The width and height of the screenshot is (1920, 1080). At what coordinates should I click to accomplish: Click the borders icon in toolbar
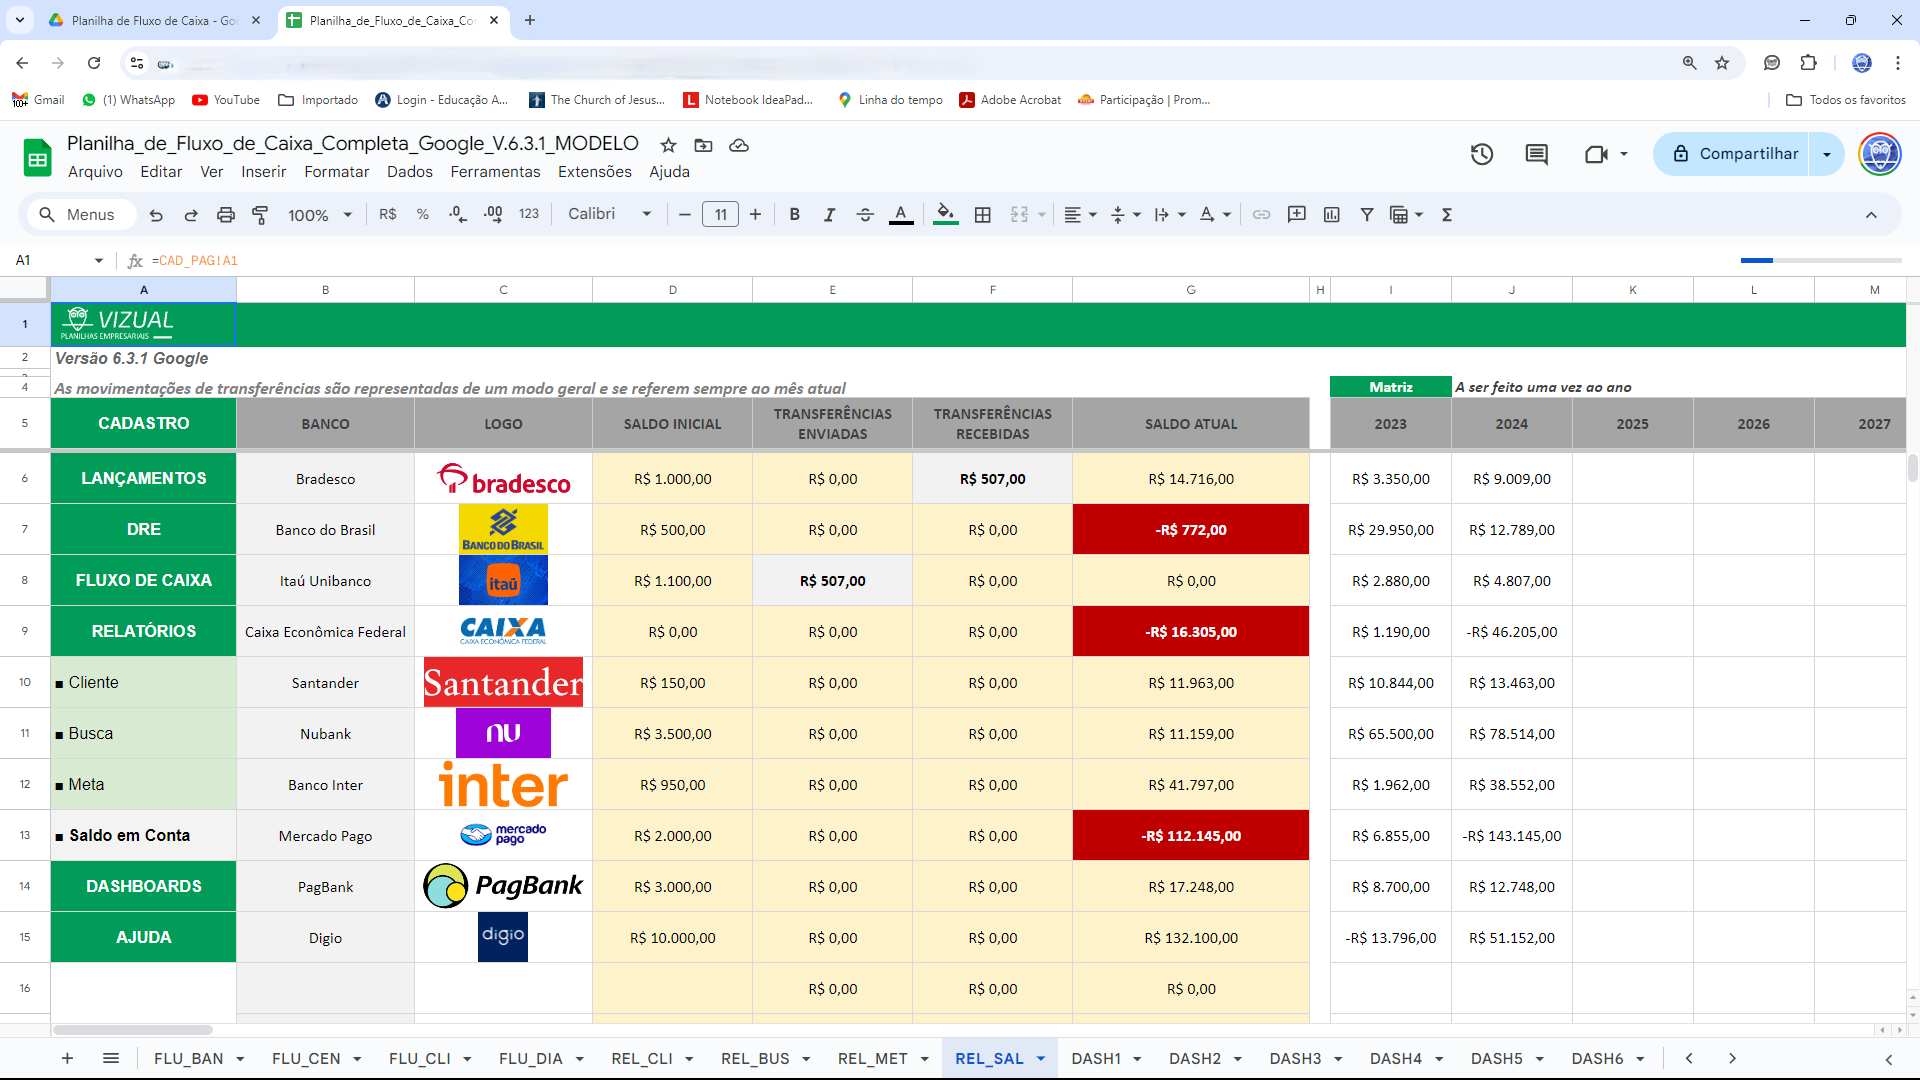(983, 215)
